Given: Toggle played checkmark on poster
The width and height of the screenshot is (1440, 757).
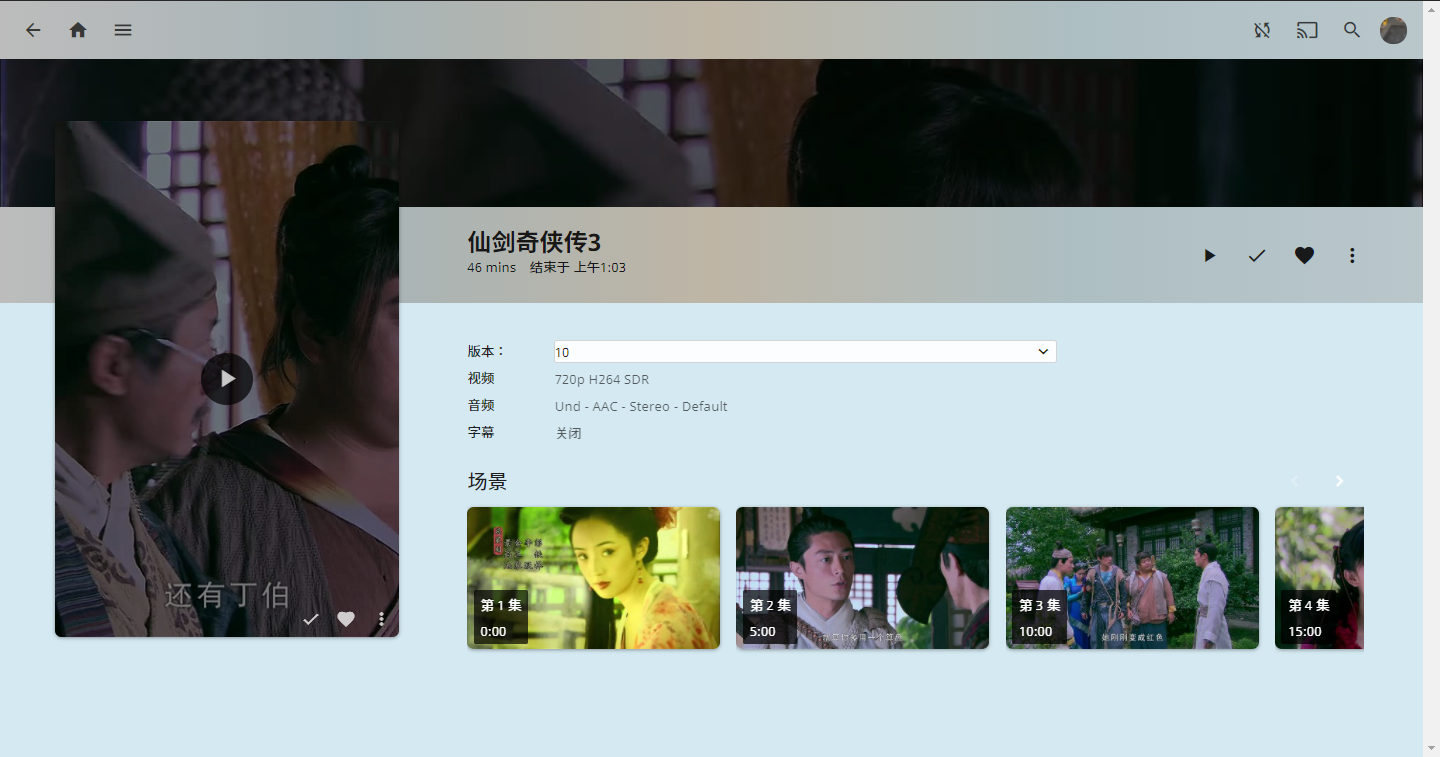Looking at the screenshot, I should coord(310,619).
